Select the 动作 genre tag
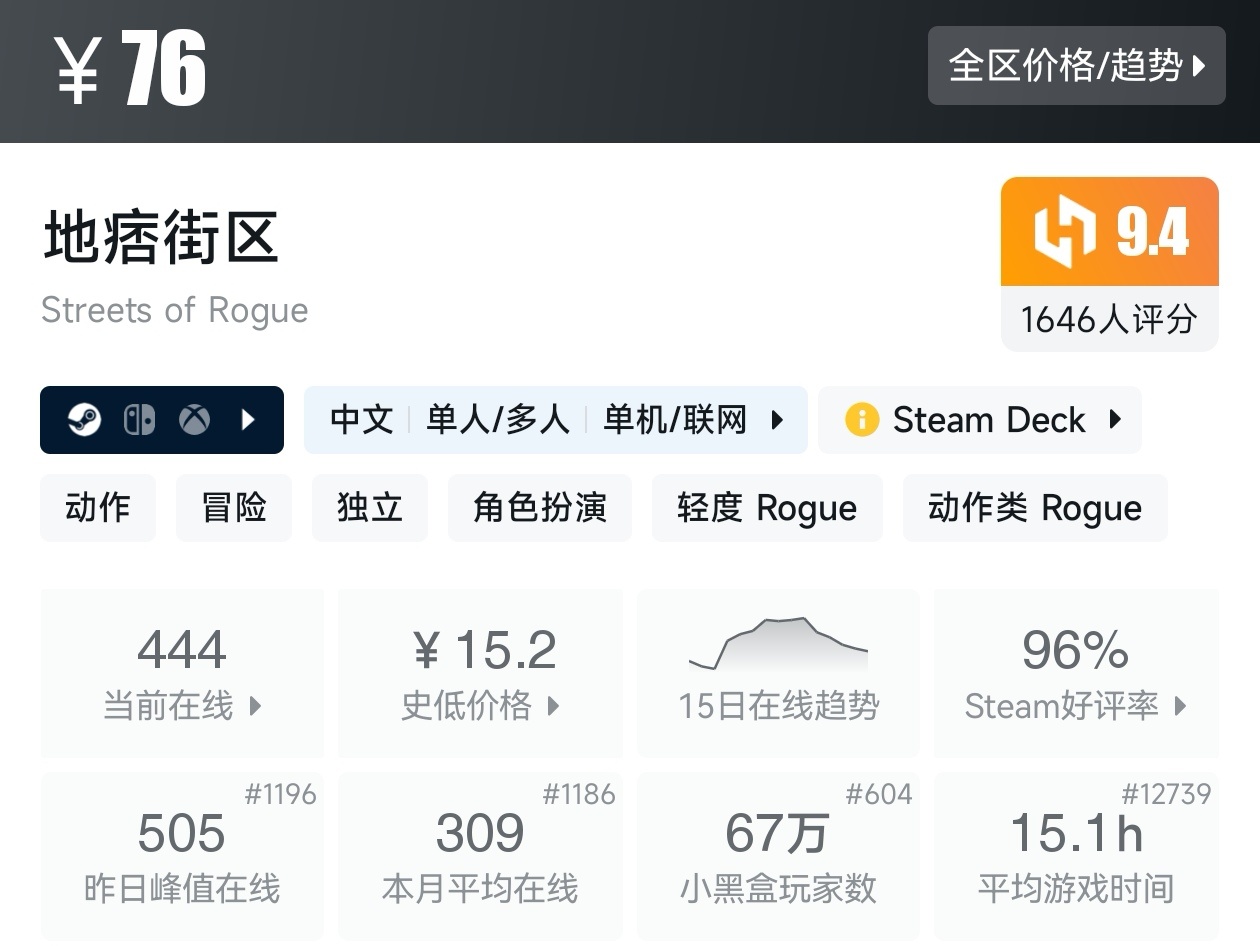 point(98,508)
